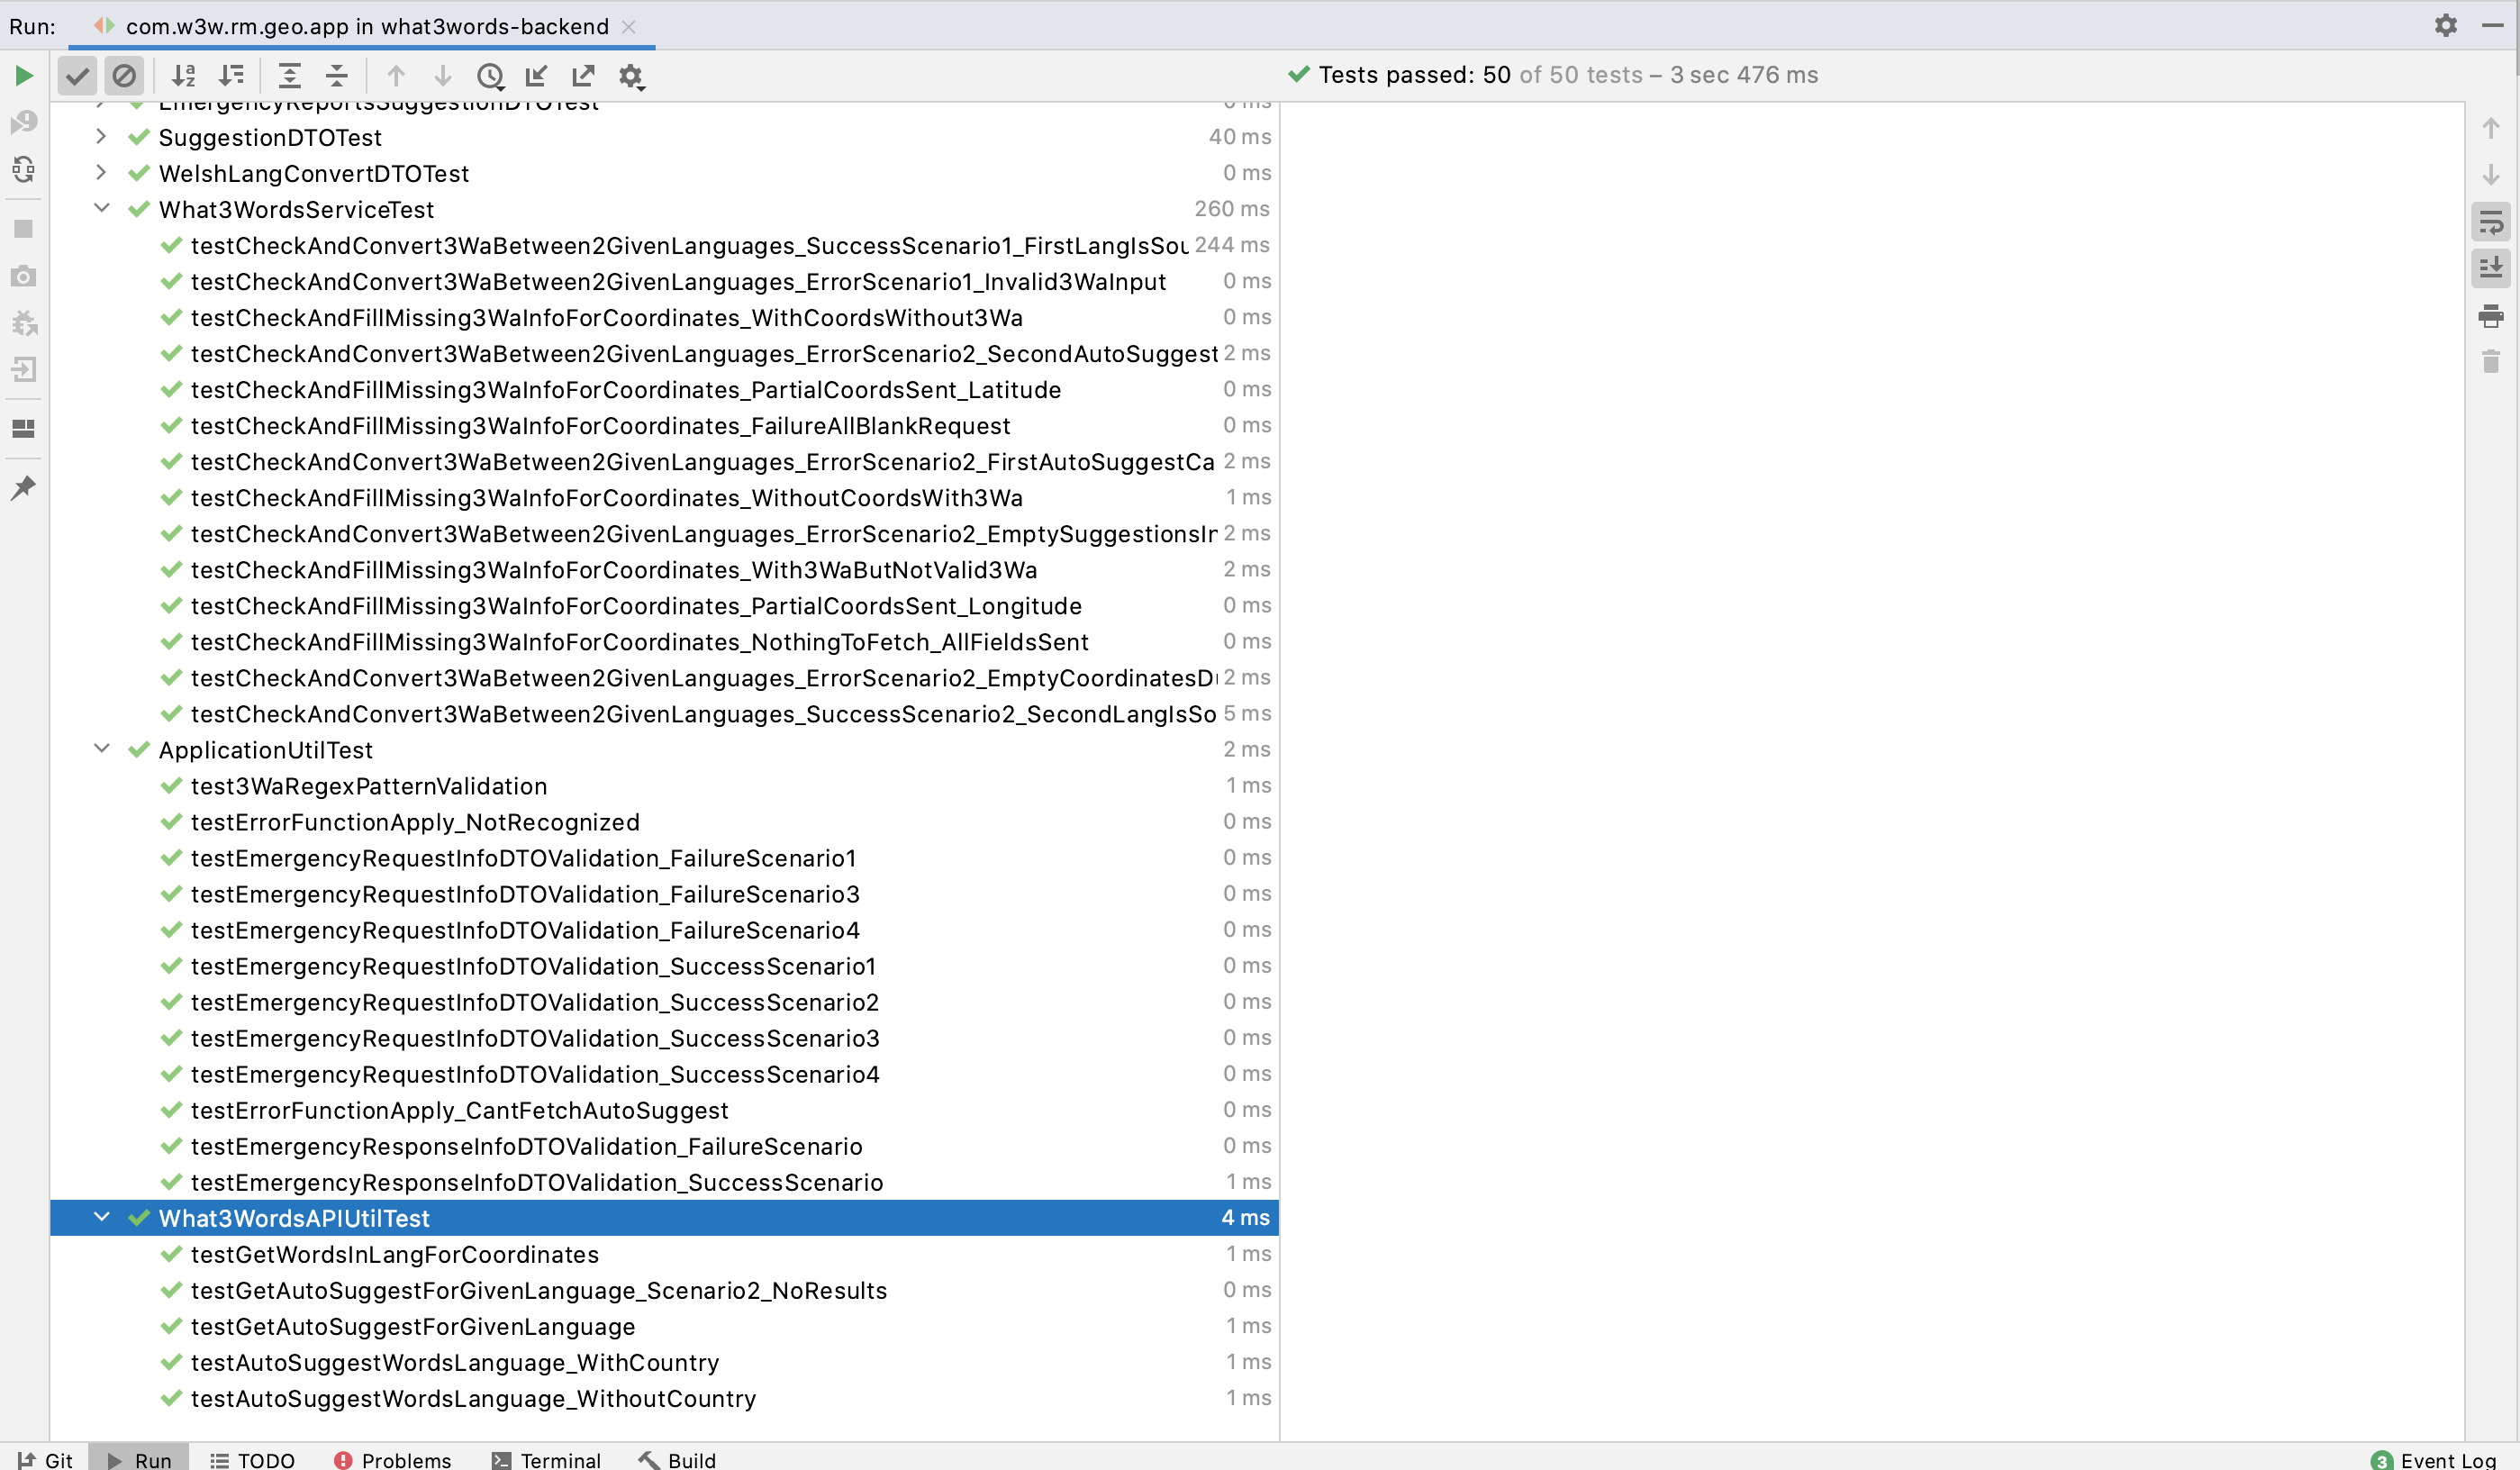Select the test3WaRegexPatternValidation test
This screenshot has width=2520, height=1470.
(368, 786)
